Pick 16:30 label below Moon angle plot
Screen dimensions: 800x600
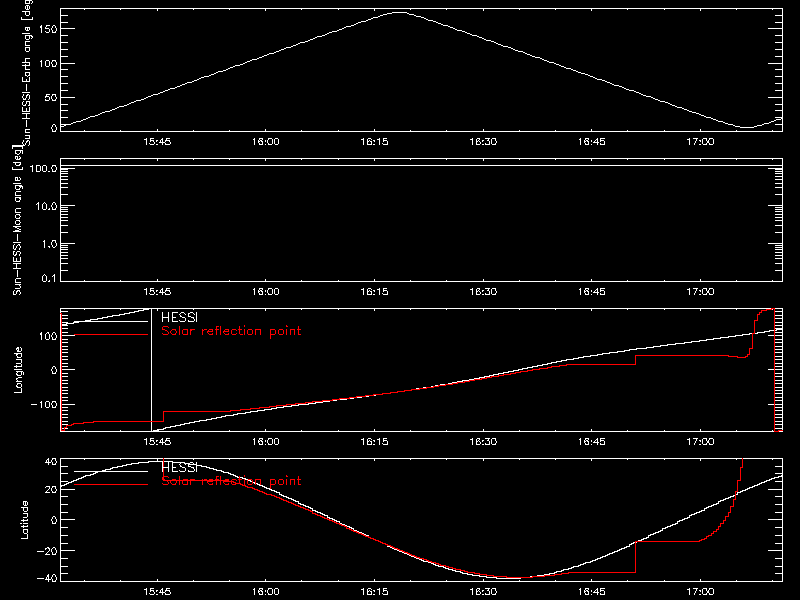pos(483,292)
